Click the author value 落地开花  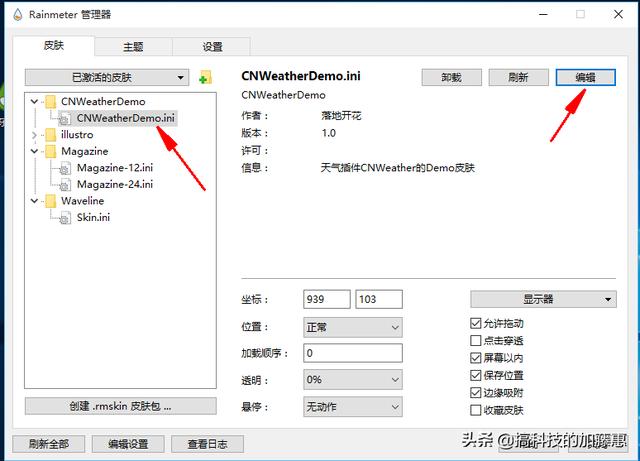341,116
